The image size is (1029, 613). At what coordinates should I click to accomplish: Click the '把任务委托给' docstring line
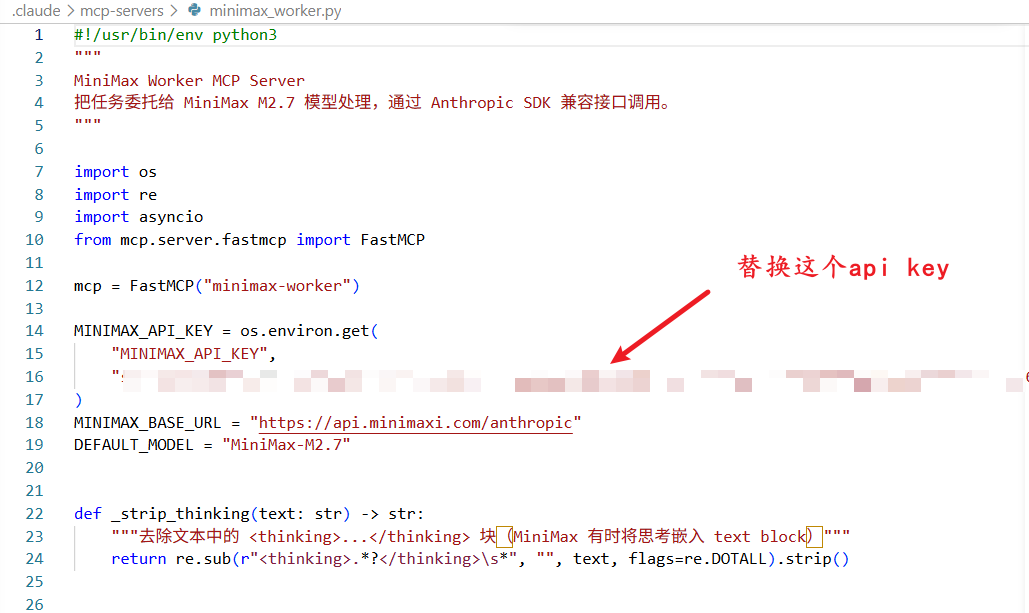(x=371, y=102)
